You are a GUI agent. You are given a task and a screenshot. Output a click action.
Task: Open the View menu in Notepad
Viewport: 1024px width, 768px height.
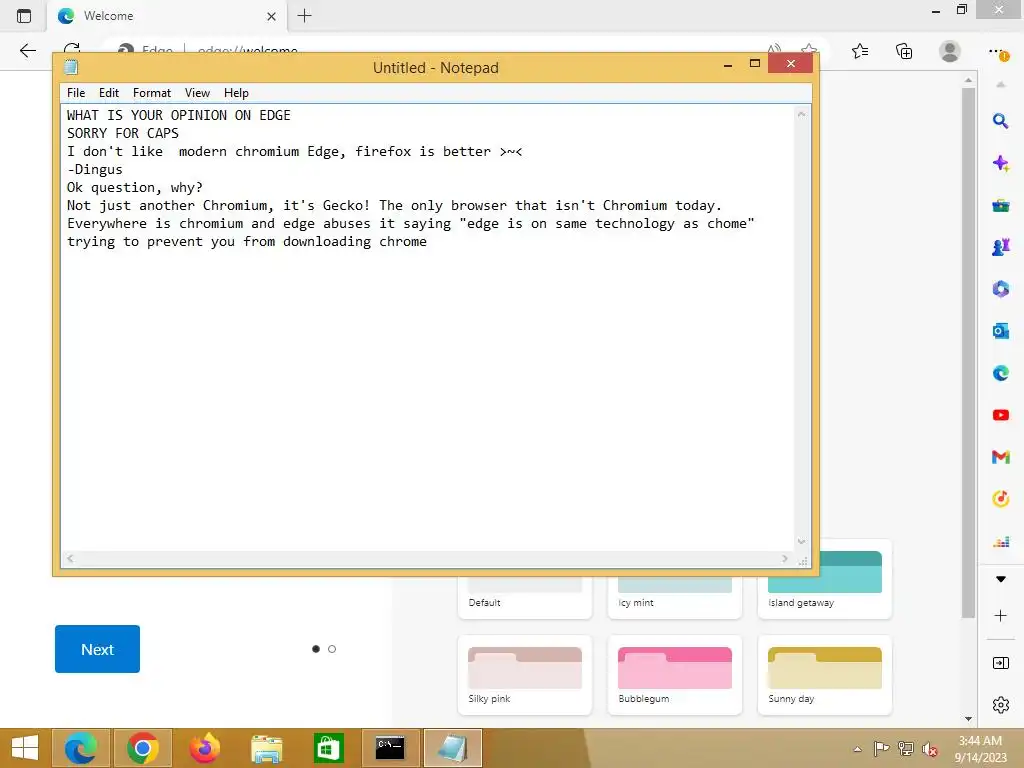click(x=197, y=93)
